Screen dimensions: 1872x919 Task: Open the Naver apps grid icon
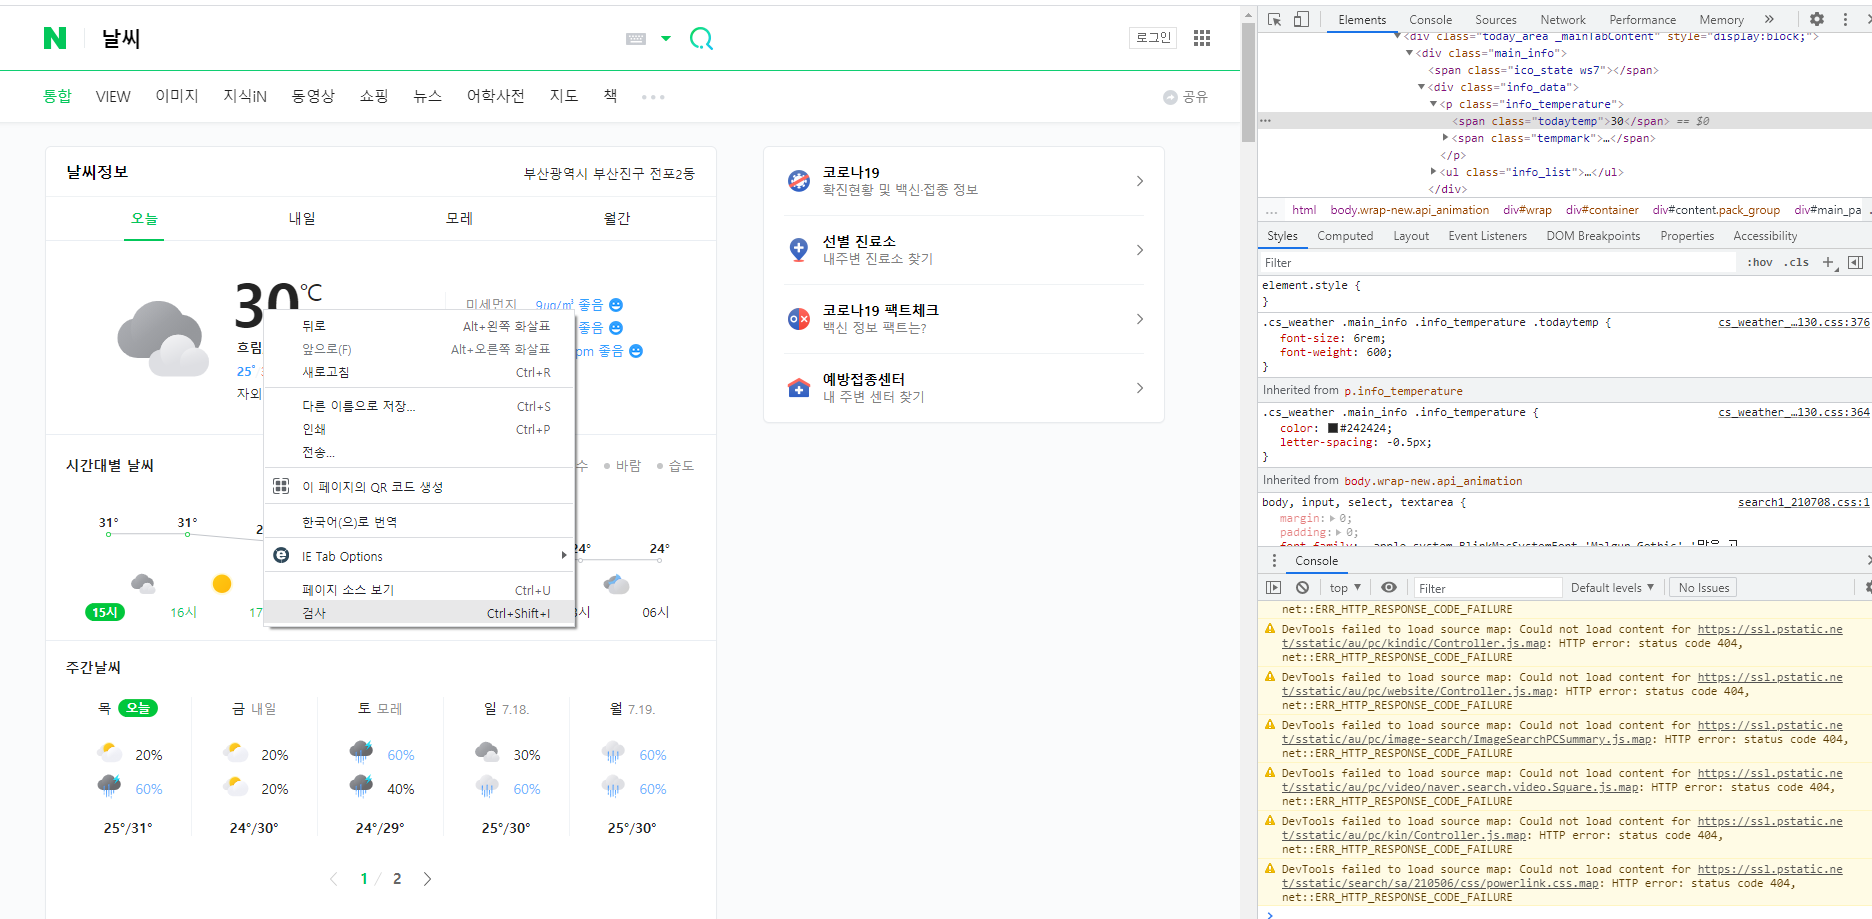1202,38
